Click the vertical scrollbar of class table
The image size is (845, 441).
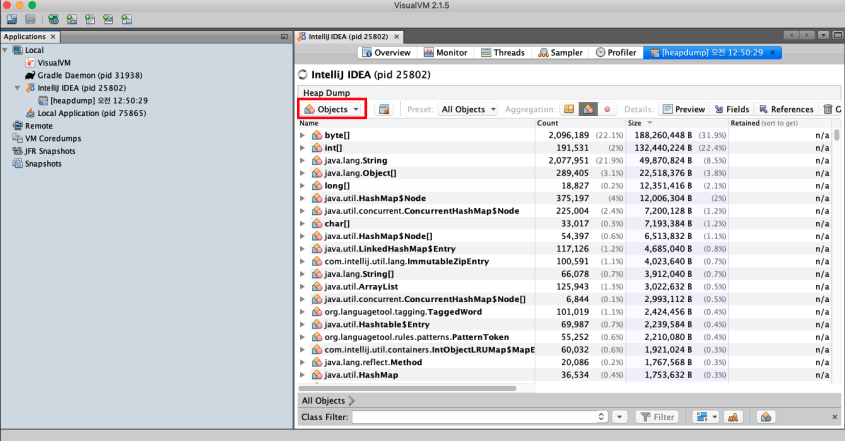pos(837,135)
